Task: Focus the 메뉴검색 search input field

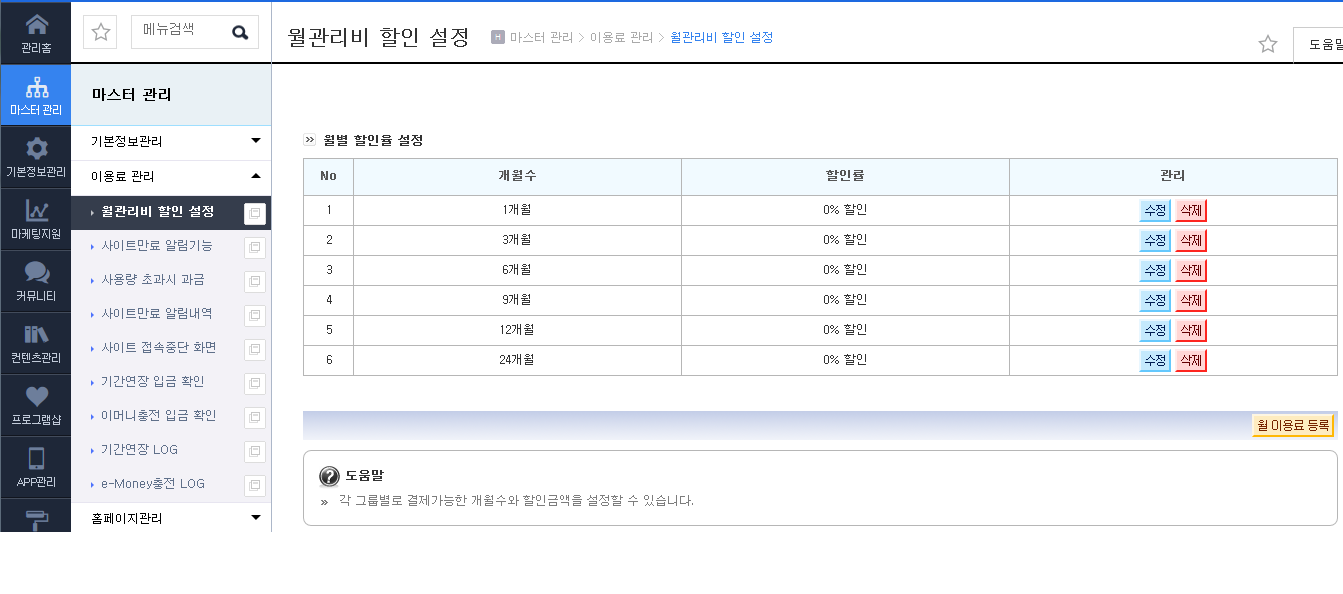Action: [x=180, y=32]
